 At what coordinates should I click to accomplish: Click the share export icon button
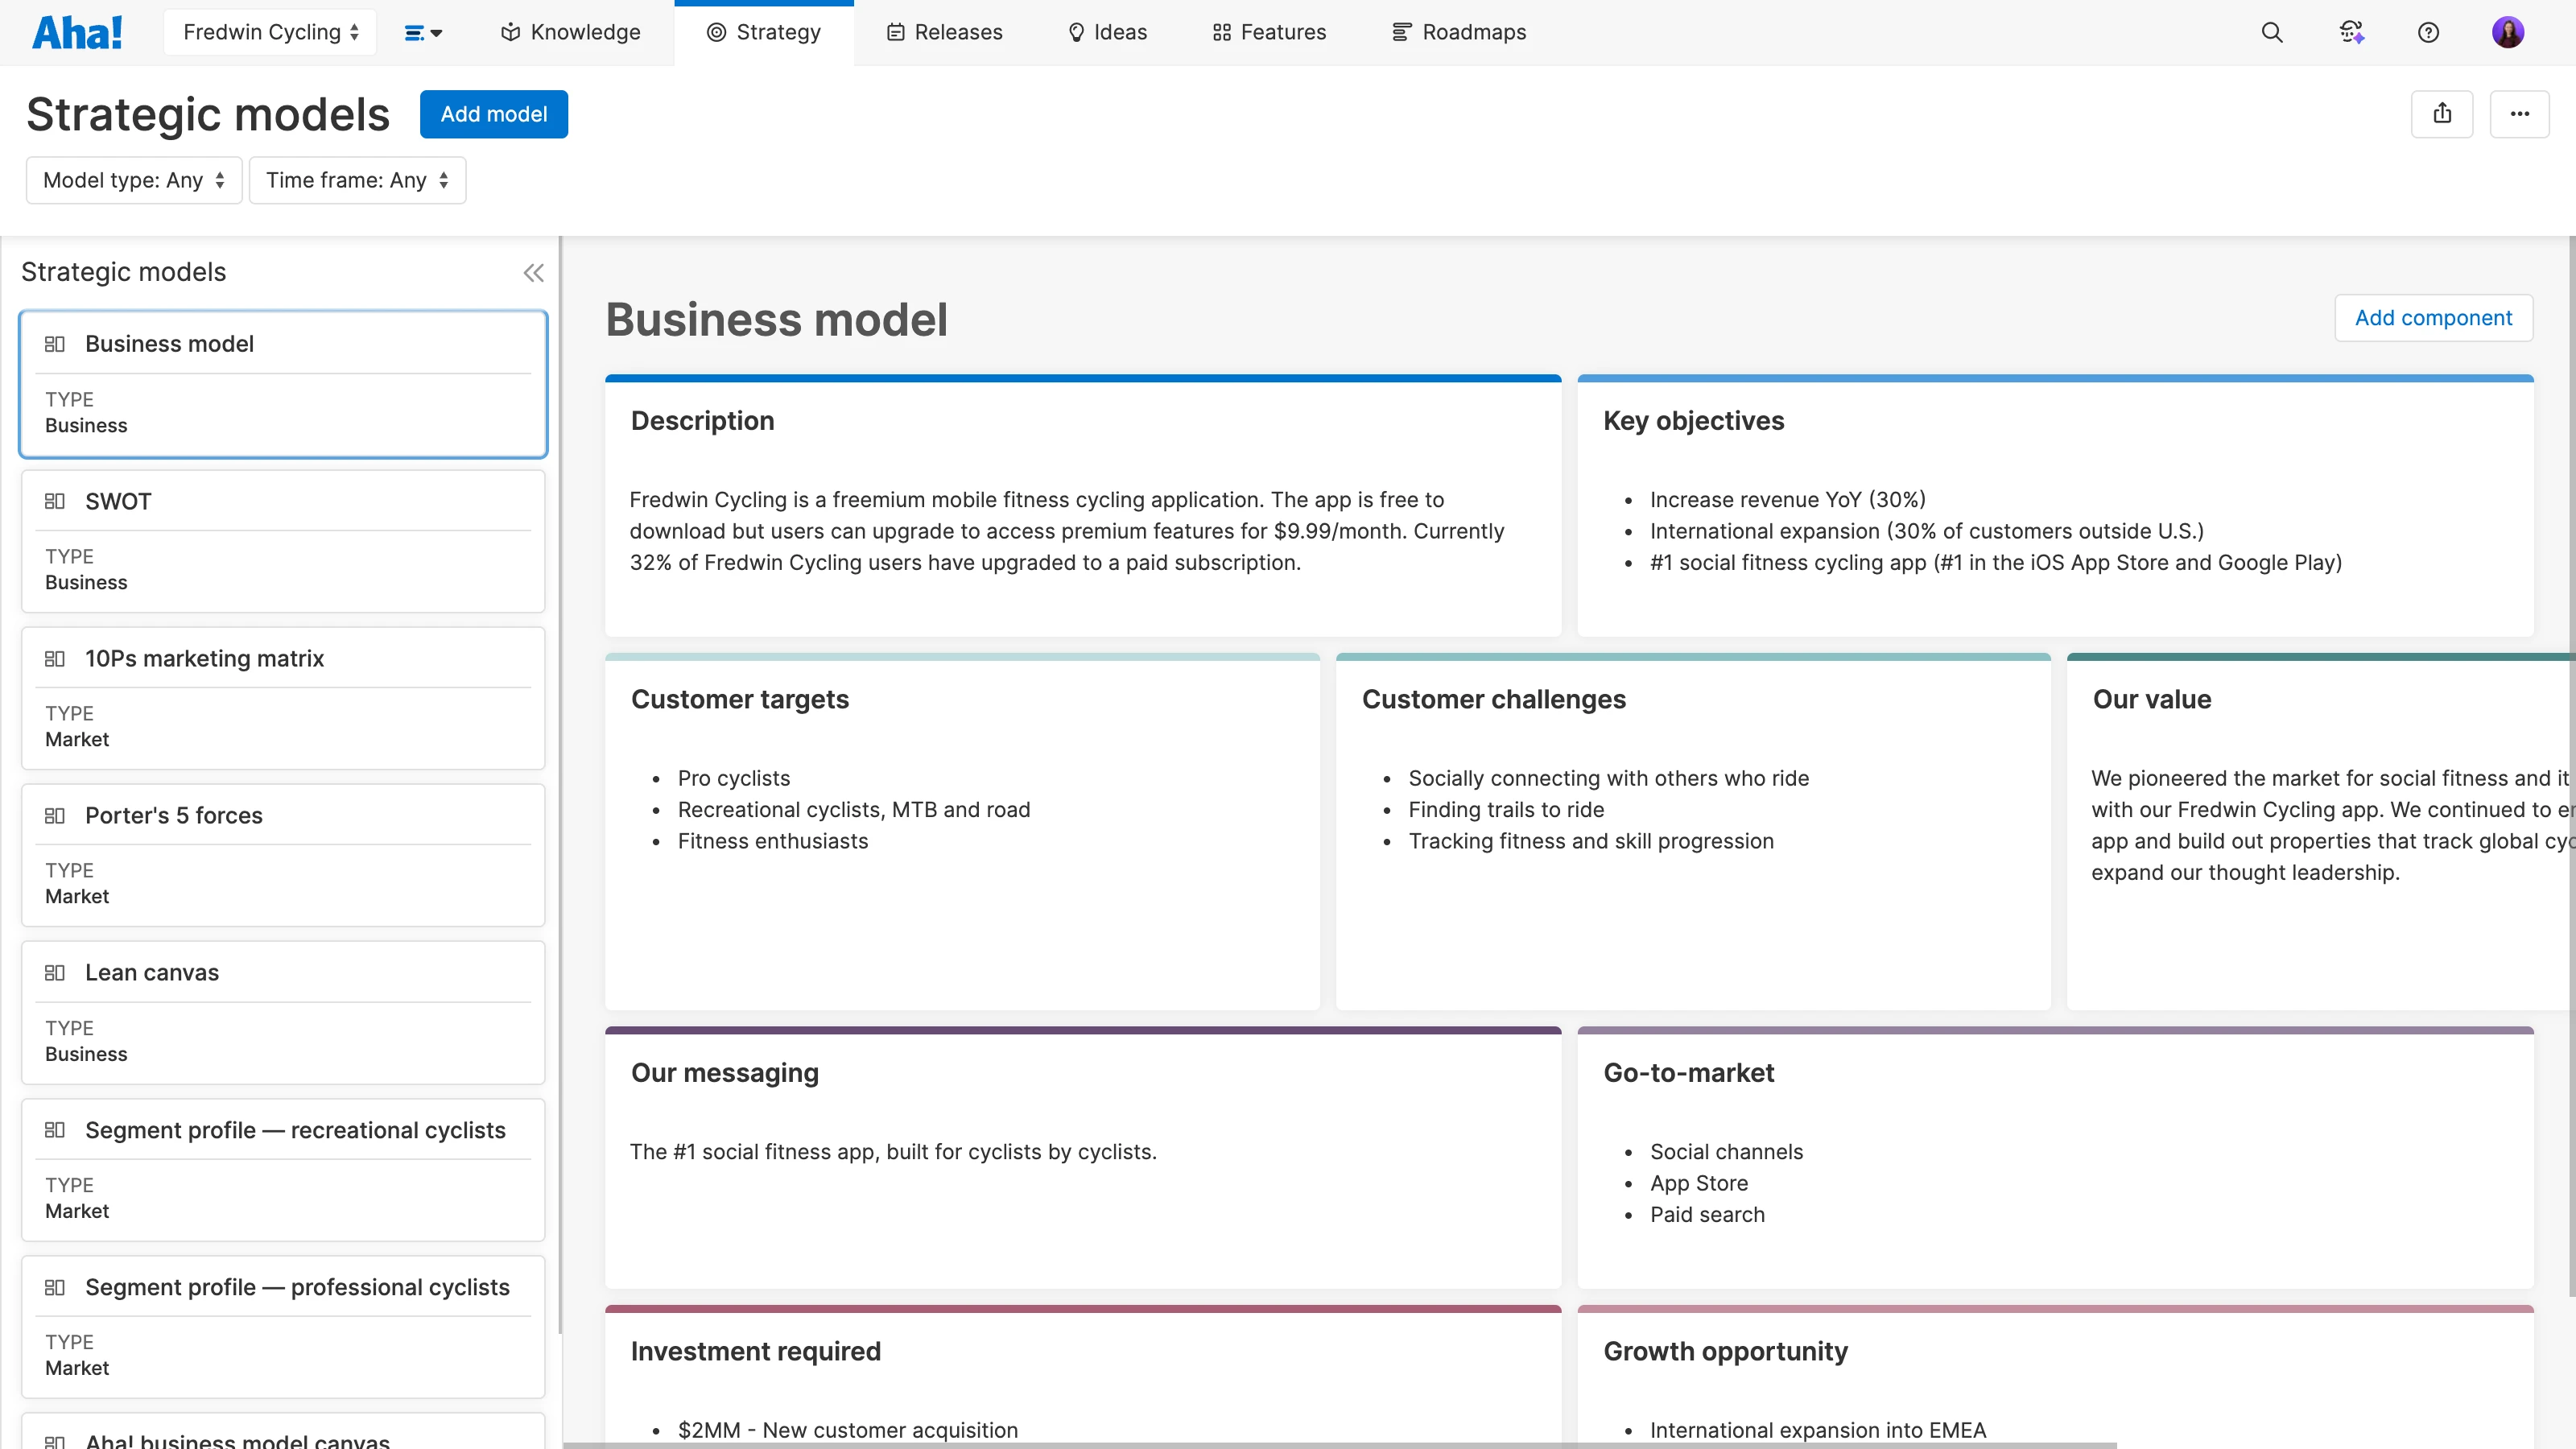2442,114
